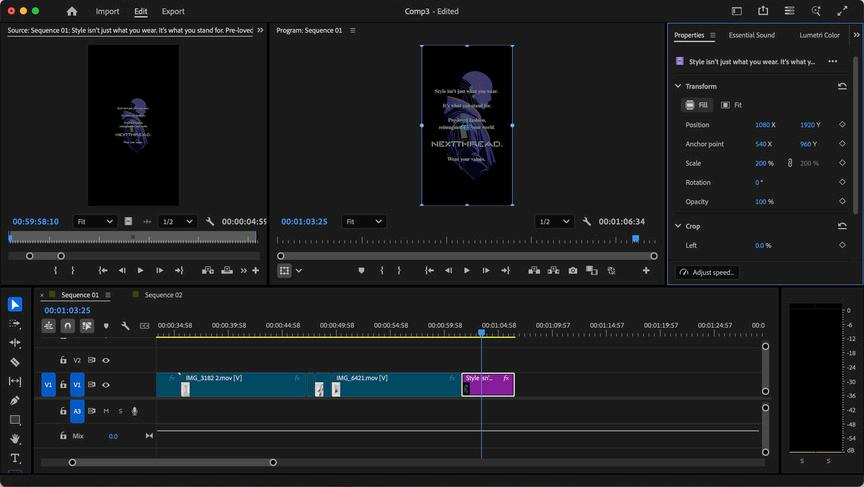Viewport: 864px width, 487px height.
Task: Open Program monitor zoom Fit dropdown
Action: [x=364, y=221]
